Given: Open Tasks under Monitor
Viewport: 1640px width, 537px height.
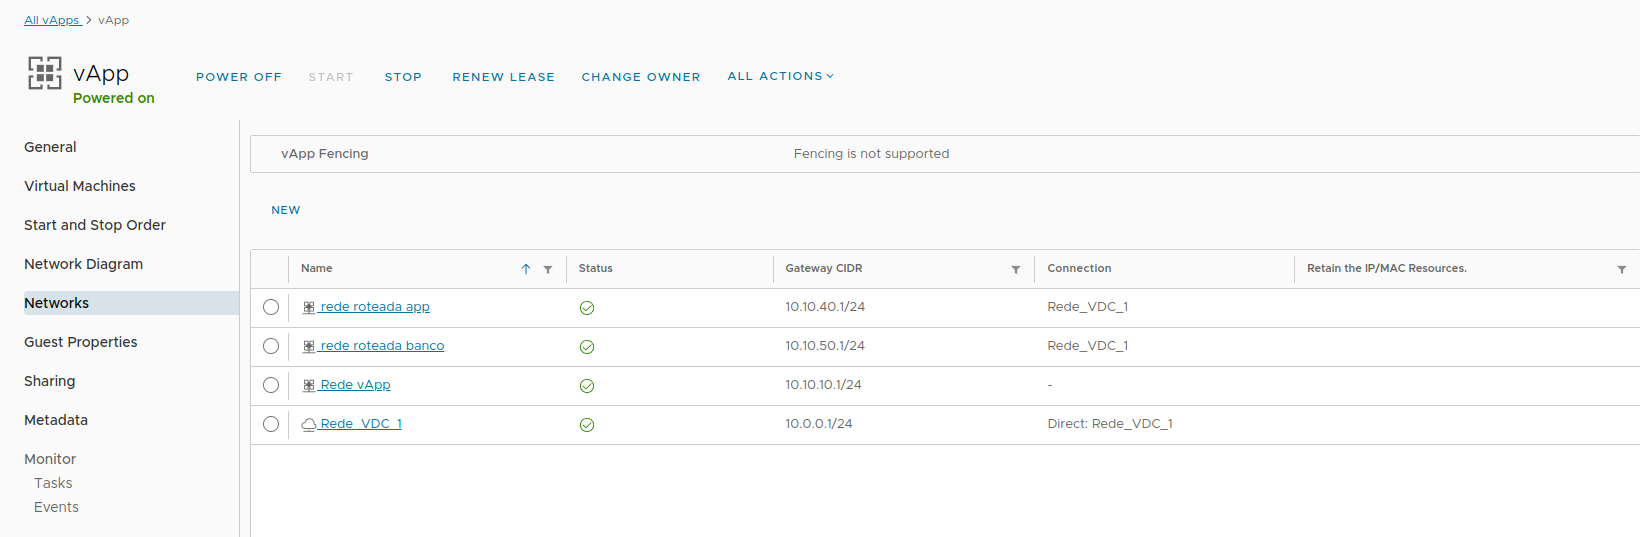Looking at the screenshot, I should [x=53, y=483].
